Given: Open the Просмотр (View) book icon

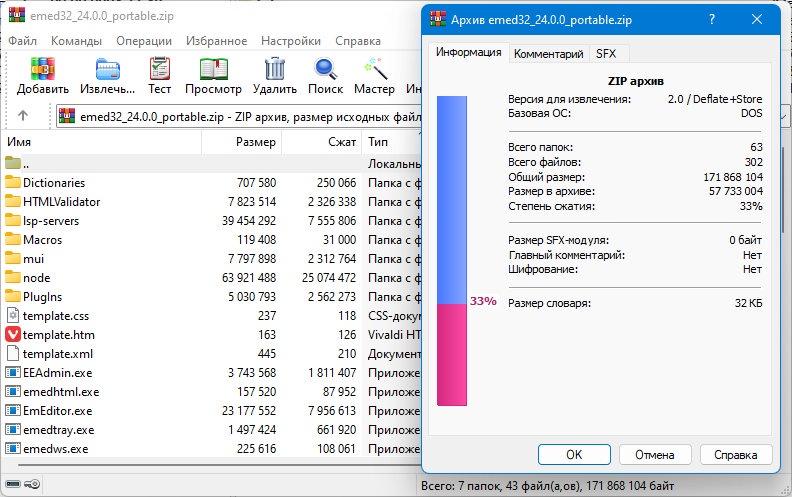Looking at the screenshot, I should (x=213, y=68).
